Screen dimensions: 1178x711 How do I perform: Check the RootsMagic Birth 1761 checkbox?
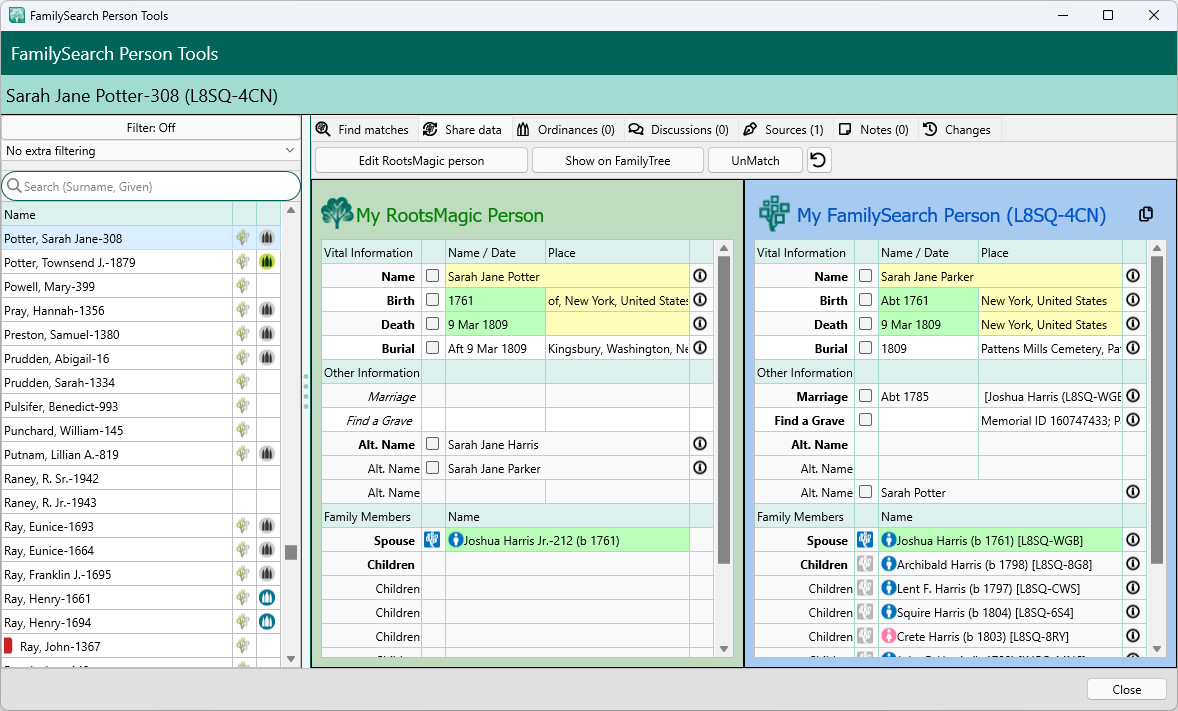click(433, 300)
